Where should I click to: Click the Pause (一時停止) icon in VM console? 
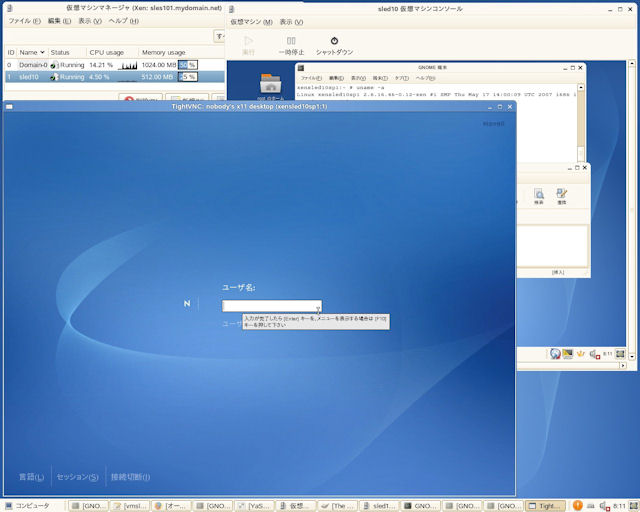pos(291,41)
